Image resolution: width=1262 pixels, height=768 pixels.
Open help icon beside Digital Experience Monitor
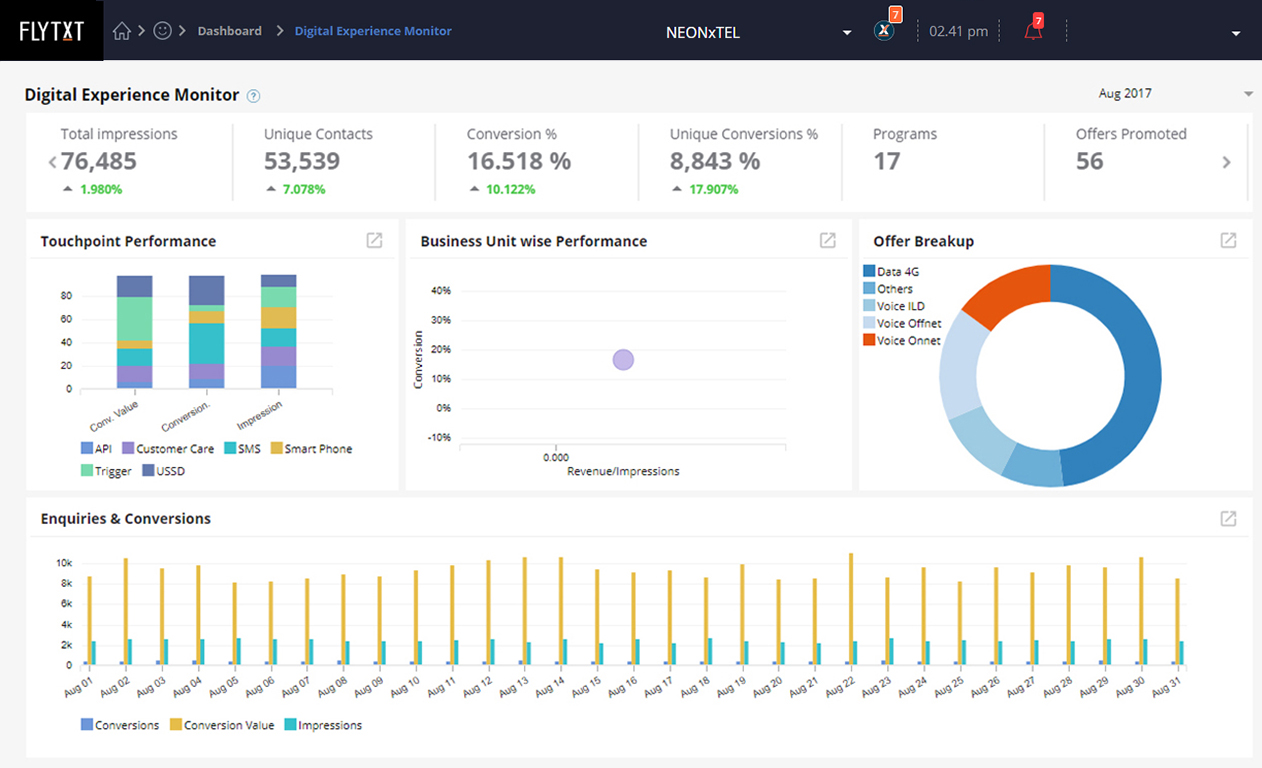click(254, 96)
